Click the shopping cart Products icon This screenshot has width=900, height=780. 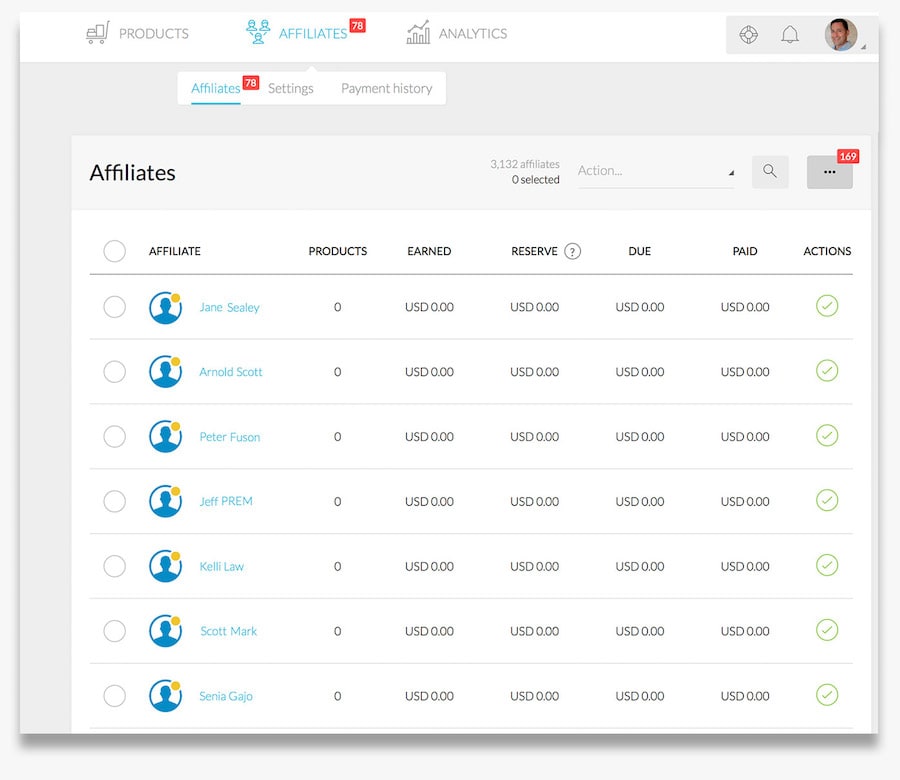[x=97, y=33]
